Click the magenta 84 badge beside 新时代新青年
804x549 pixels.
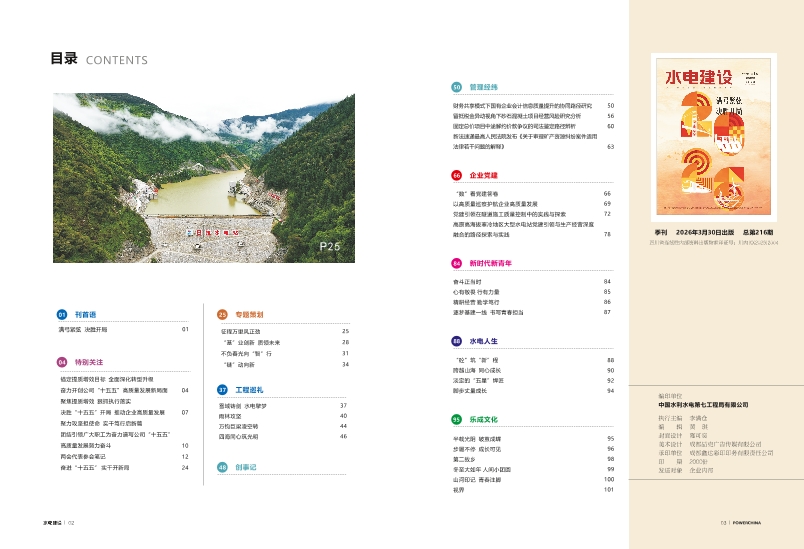(x=456, y=263)
